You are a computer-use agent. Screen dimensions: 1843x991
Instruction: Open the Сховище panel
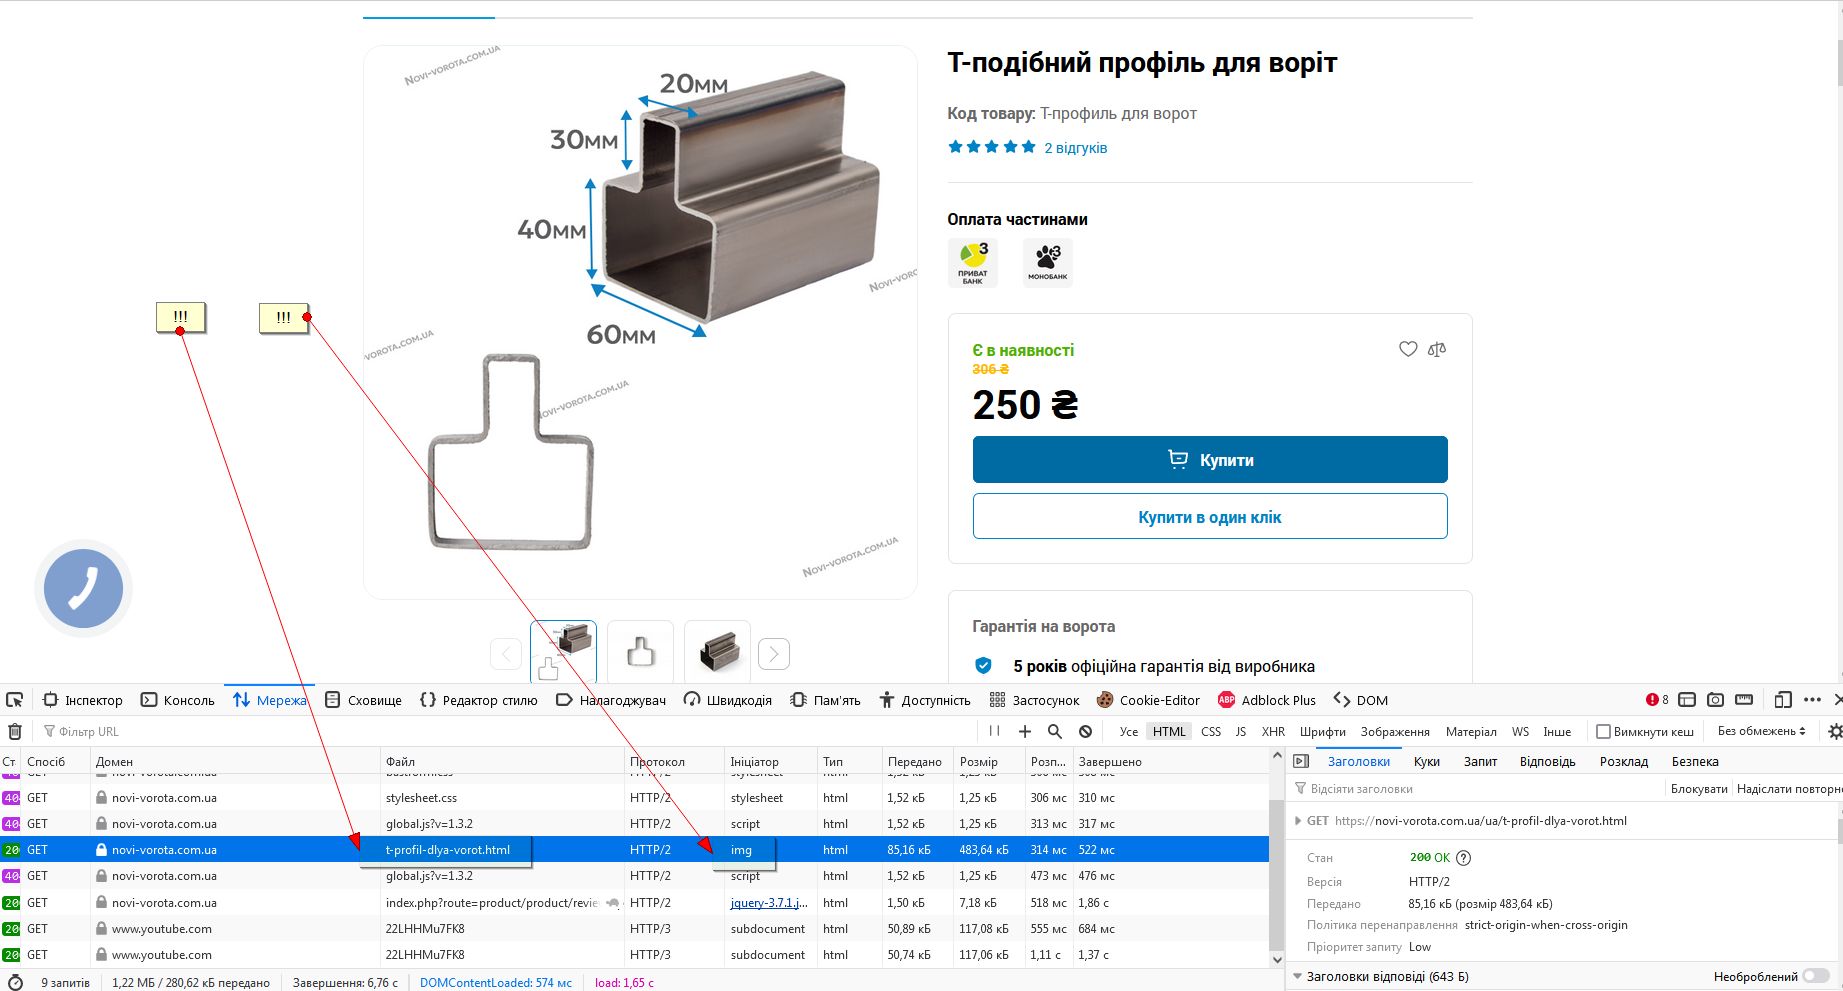[364, 700]
